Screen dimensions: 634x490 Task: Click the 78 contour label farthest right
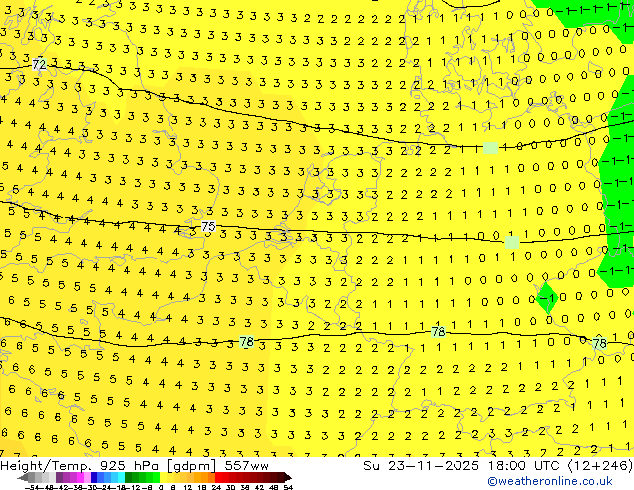[x=600, y=344]
